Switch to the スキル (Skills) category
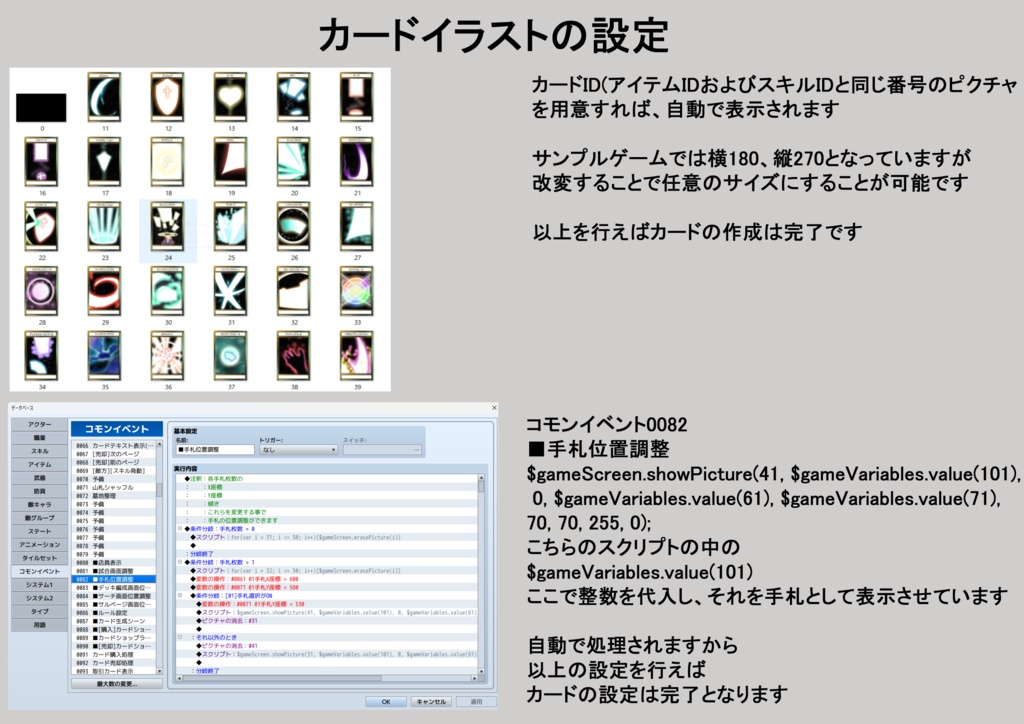The width and height of the screenshot is (1024, 724). (x=42, y=450)
